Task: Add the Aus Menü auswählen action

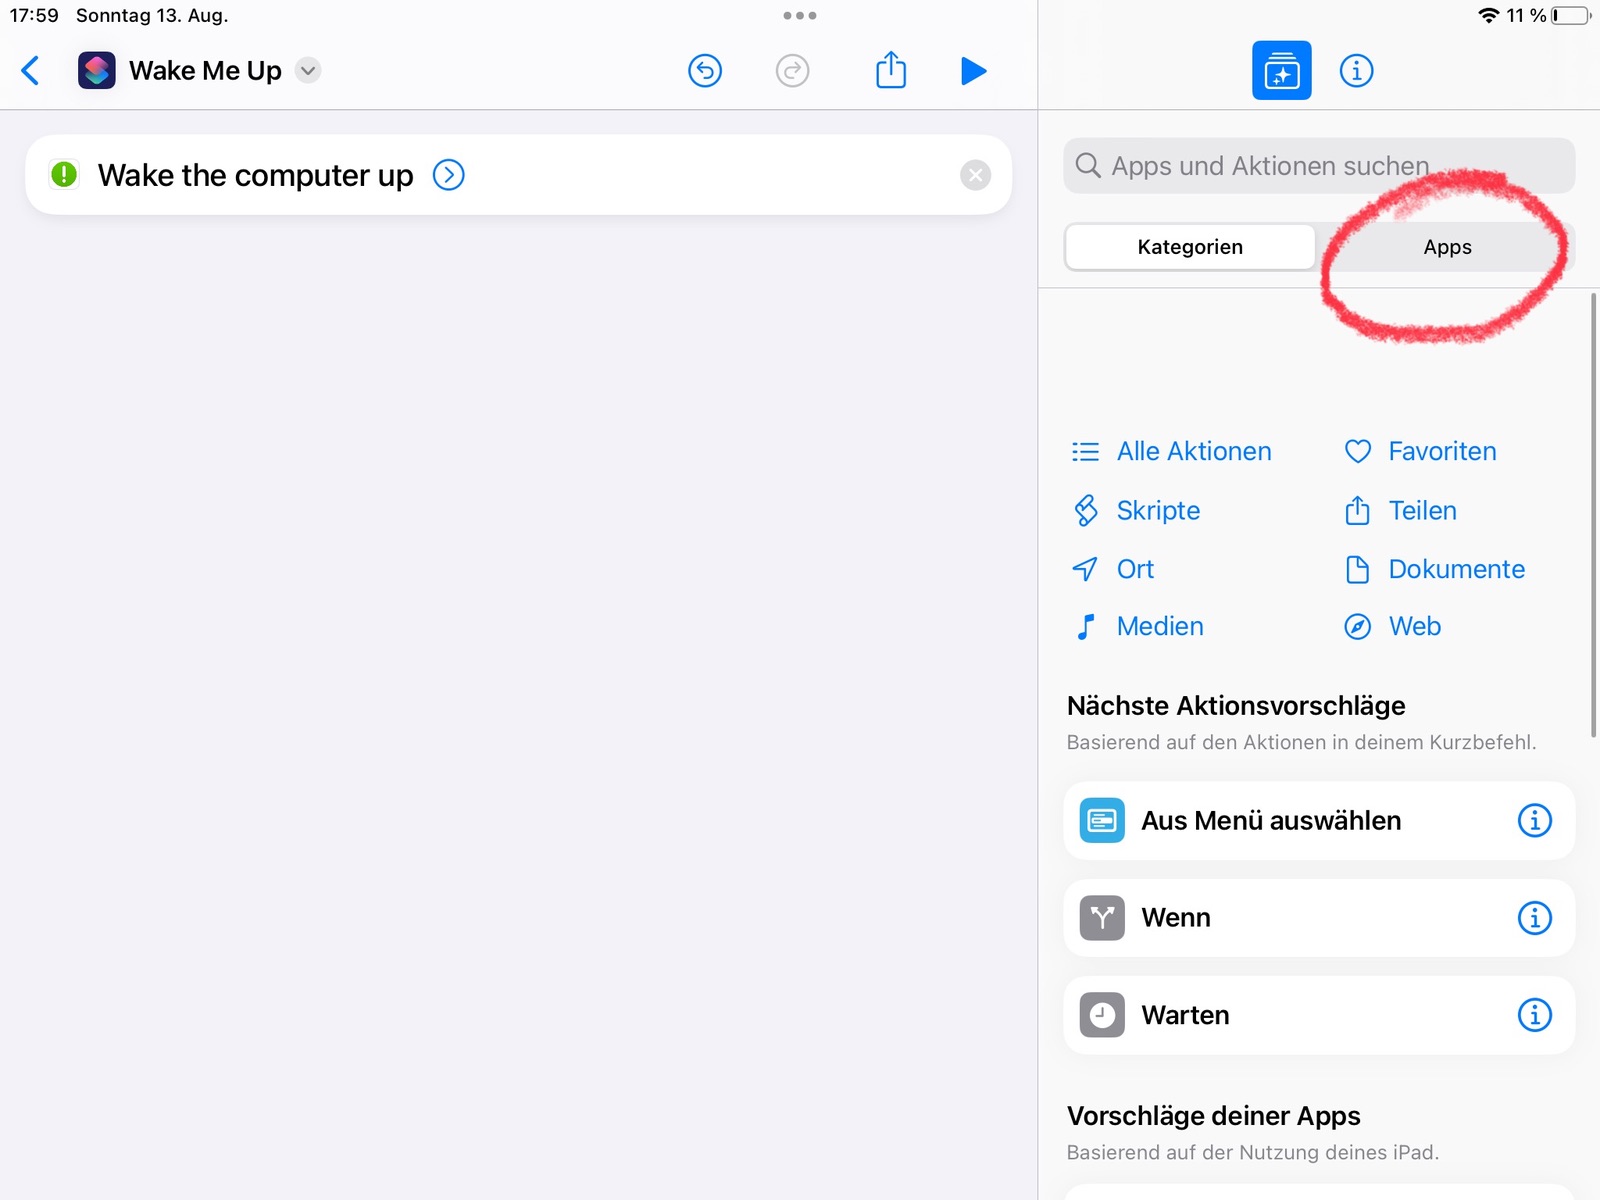Action: pos(1270,821)
